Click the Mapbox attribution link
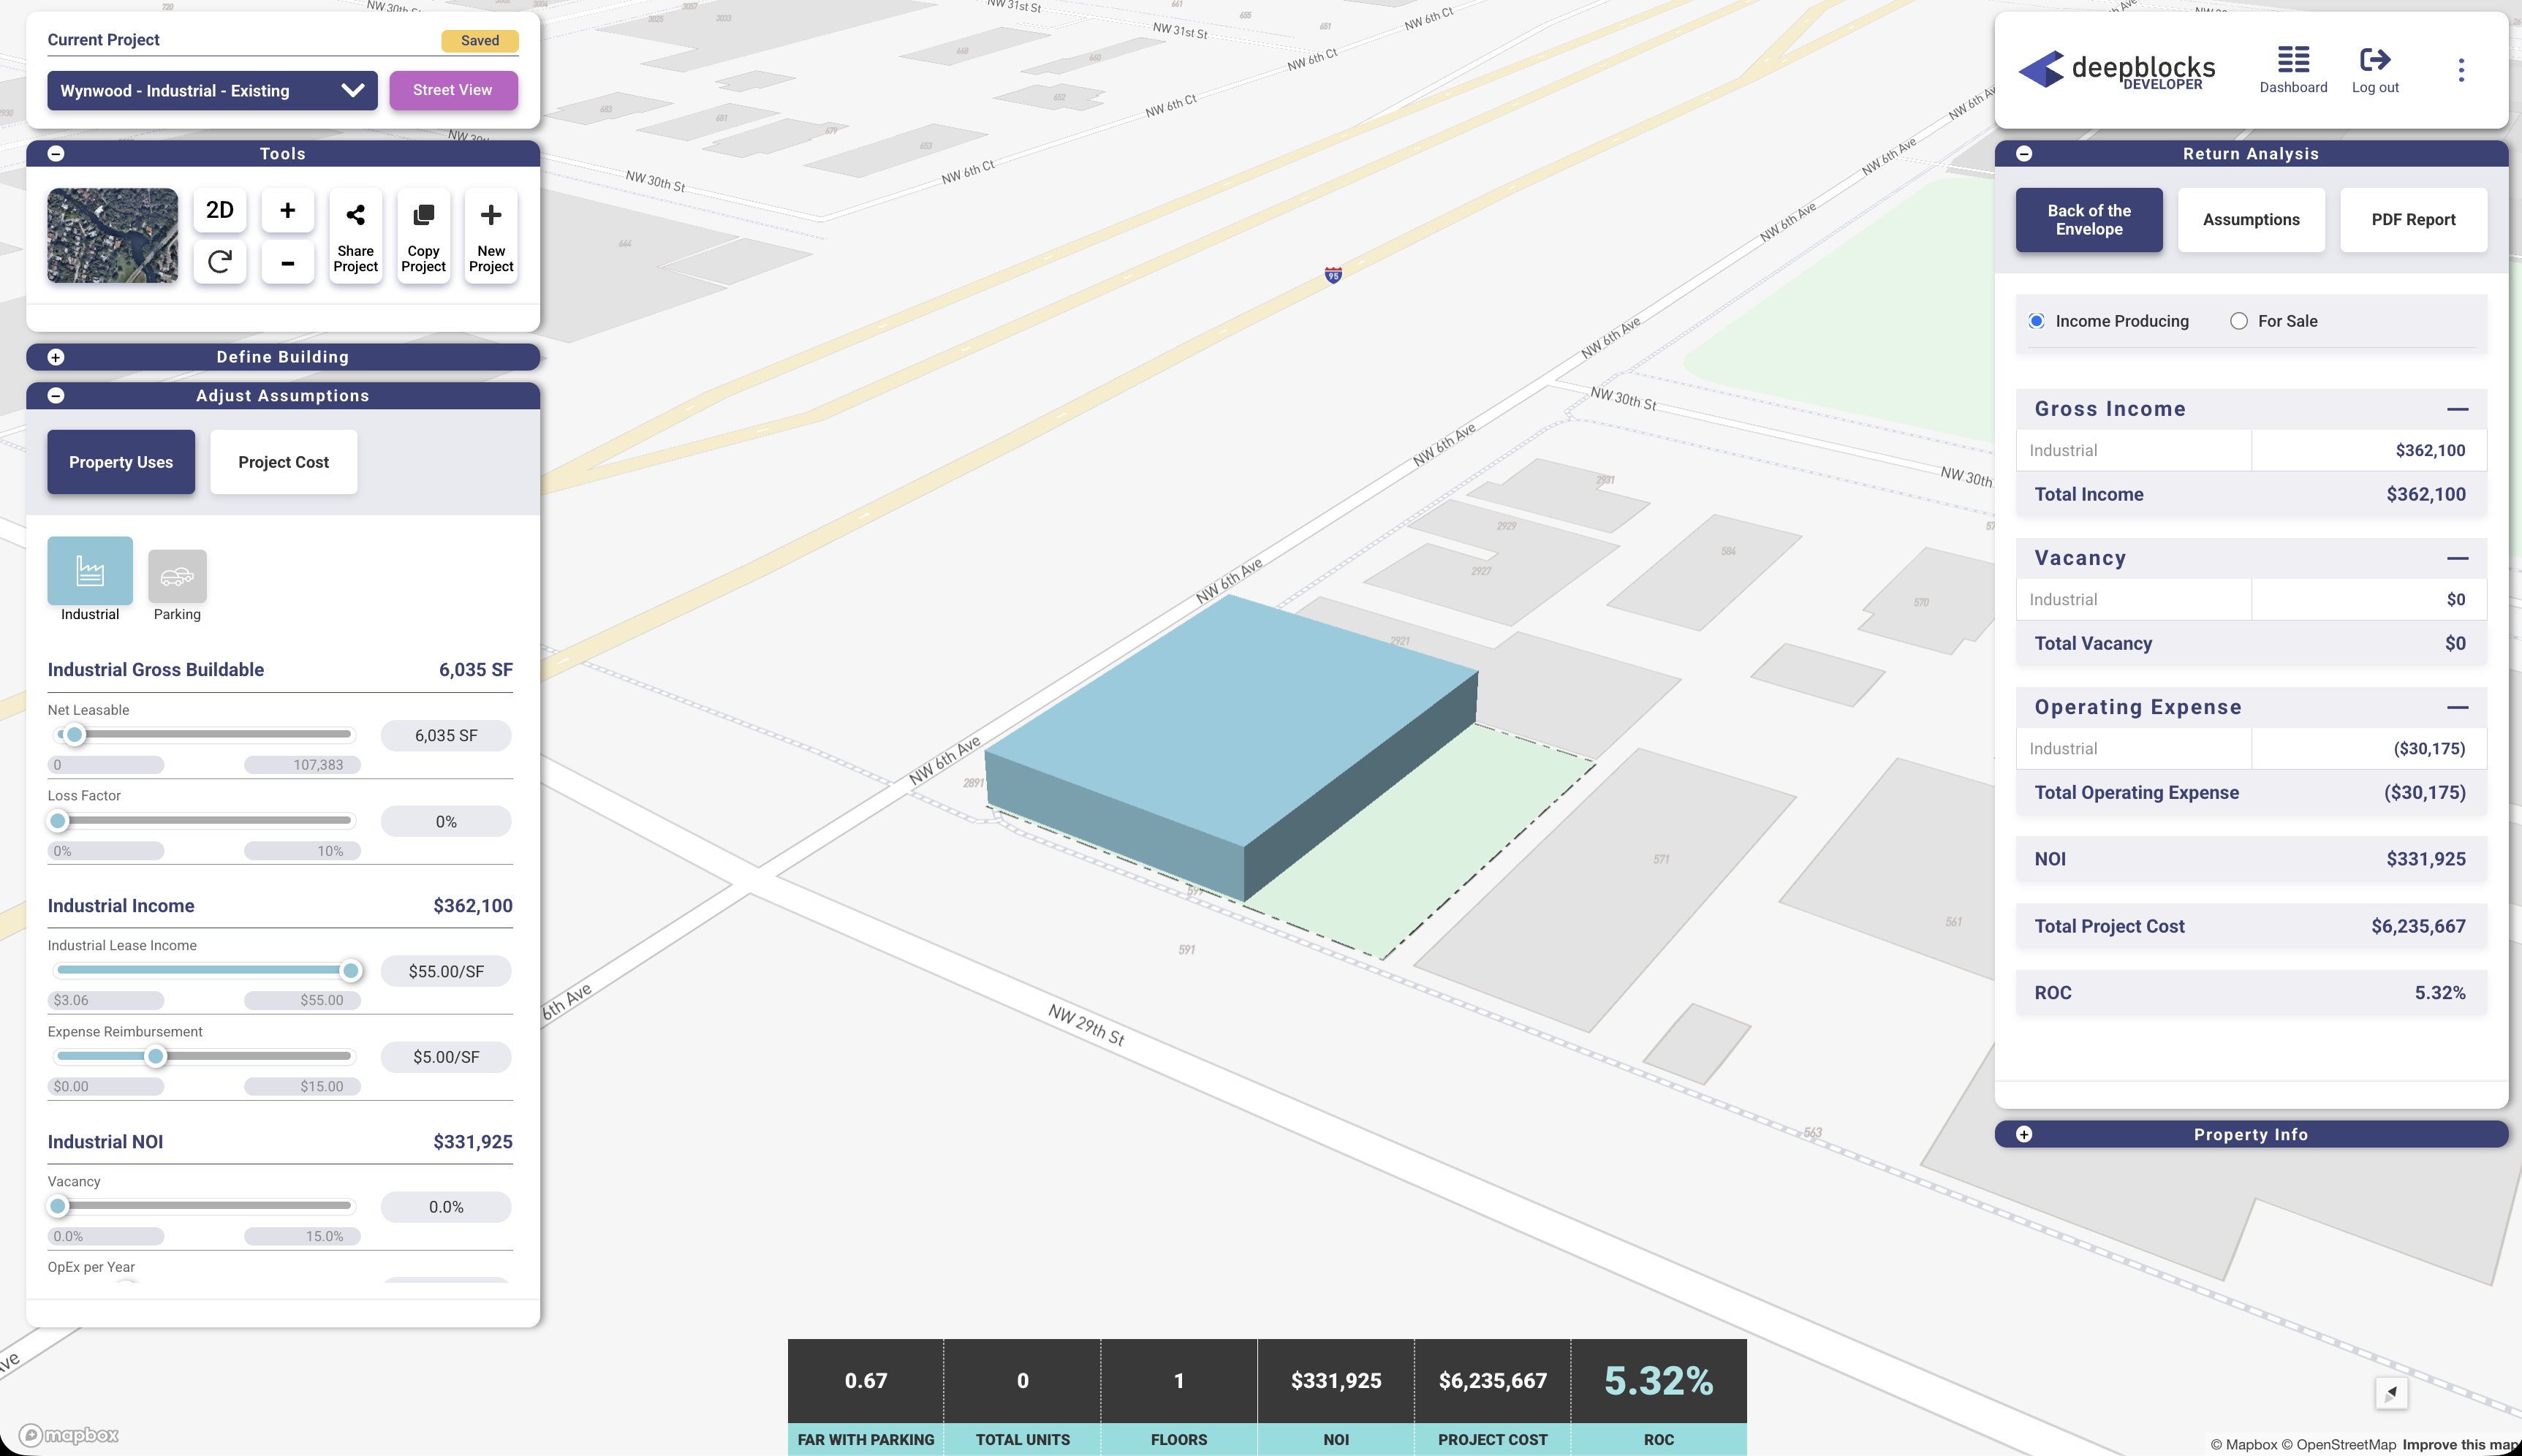The height and width of the screenshot is (1456, 2522). (x=2243, y=1444)
